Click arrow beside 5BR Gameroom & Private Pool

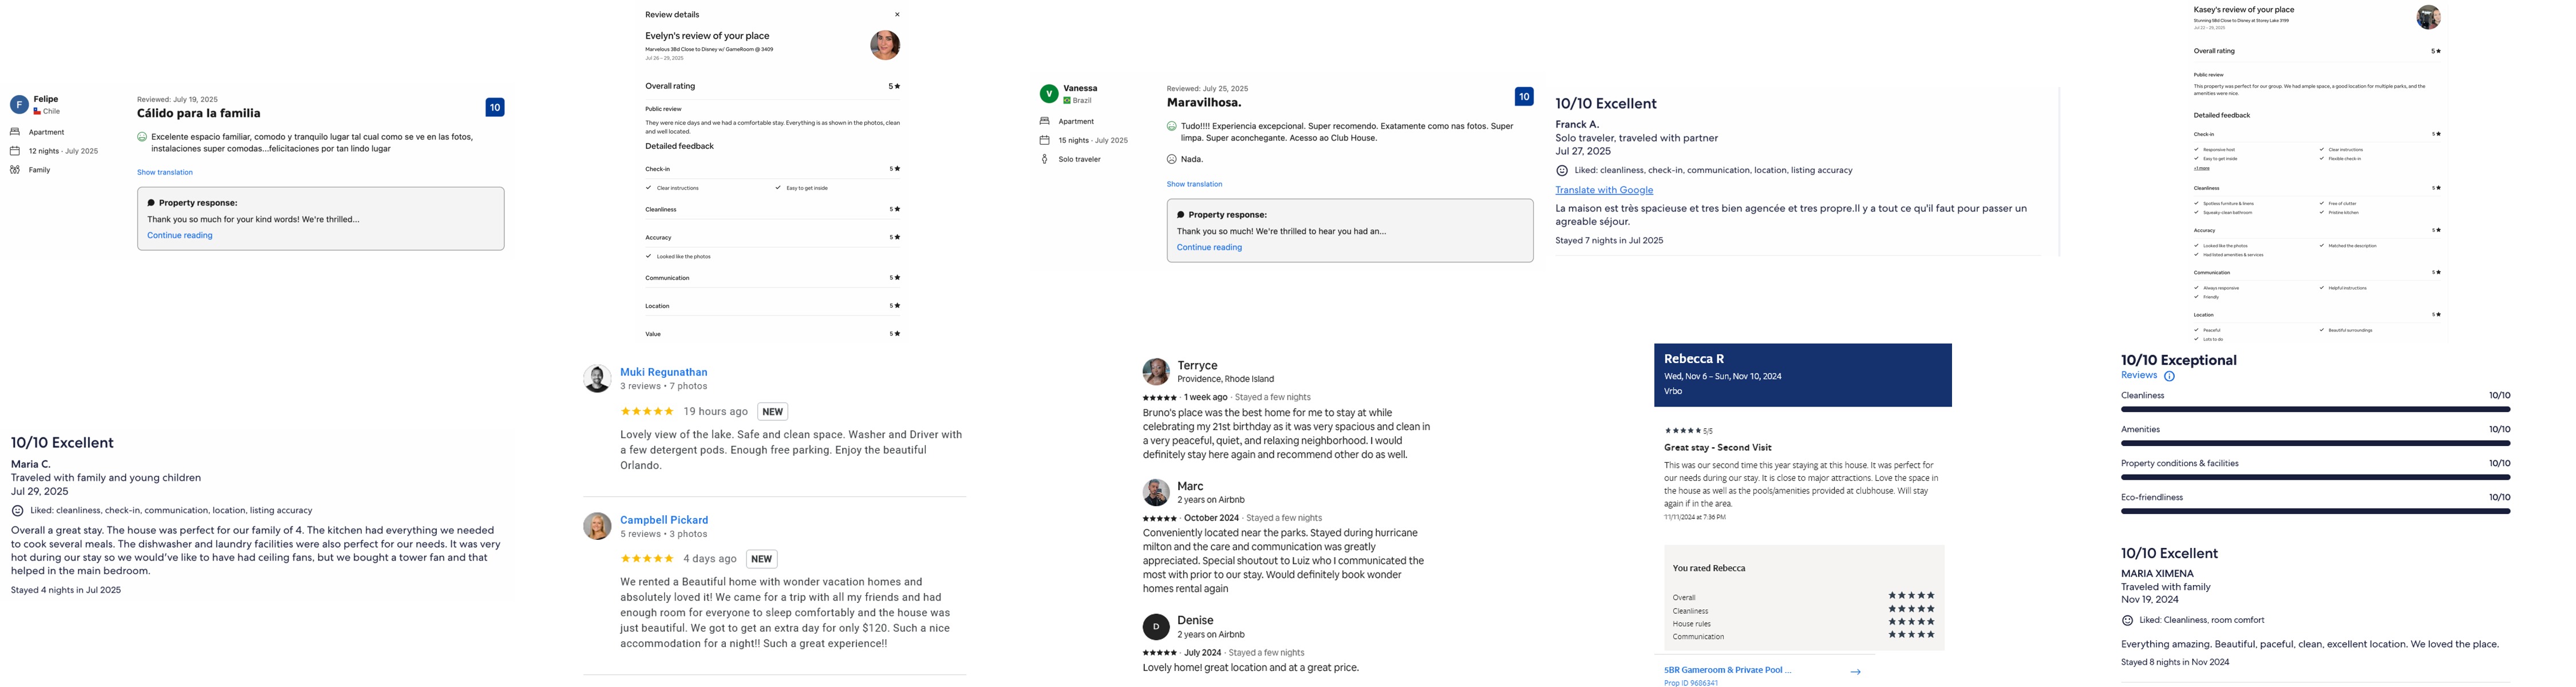pyautogui.click(x=1855, y=672)
